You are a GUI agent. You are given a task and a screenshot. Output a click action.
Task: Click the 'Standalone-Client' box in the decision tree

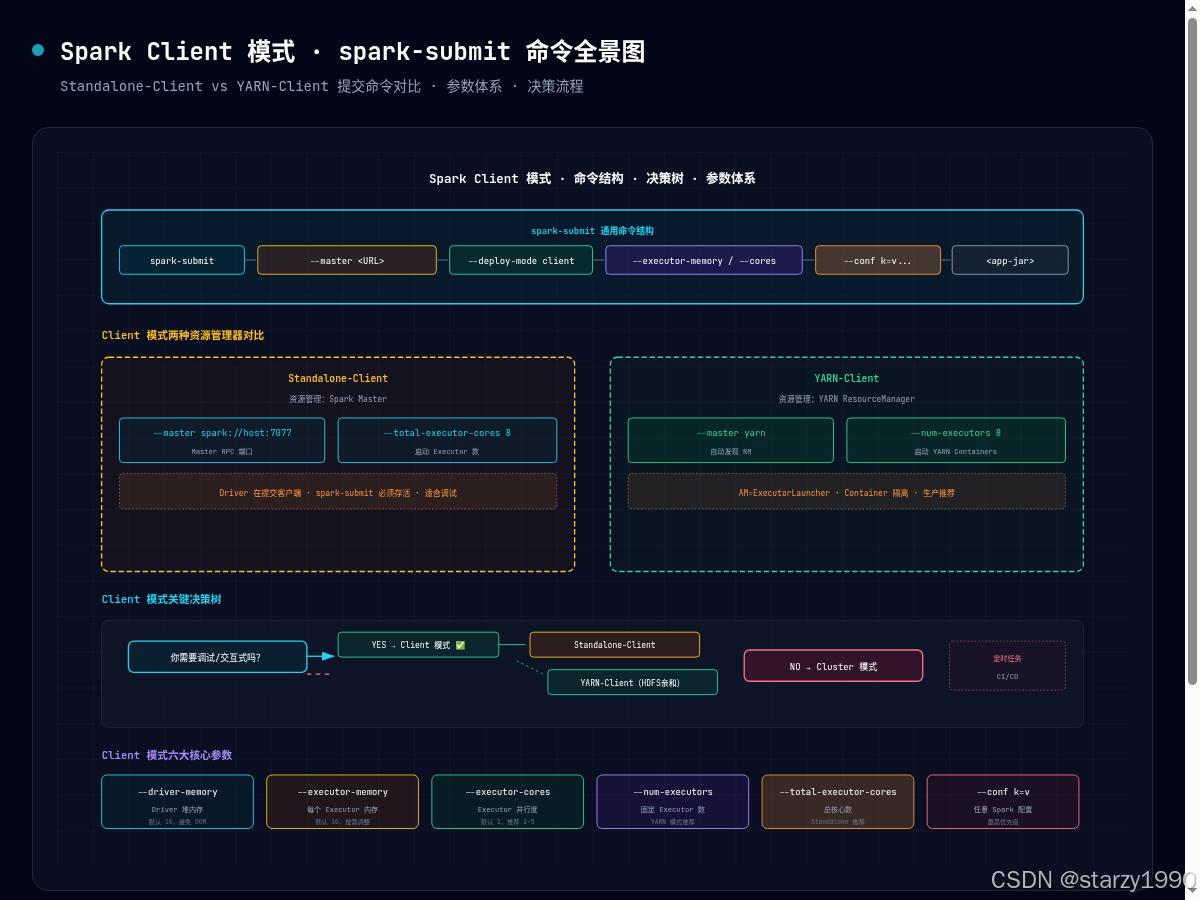point(615,645)
